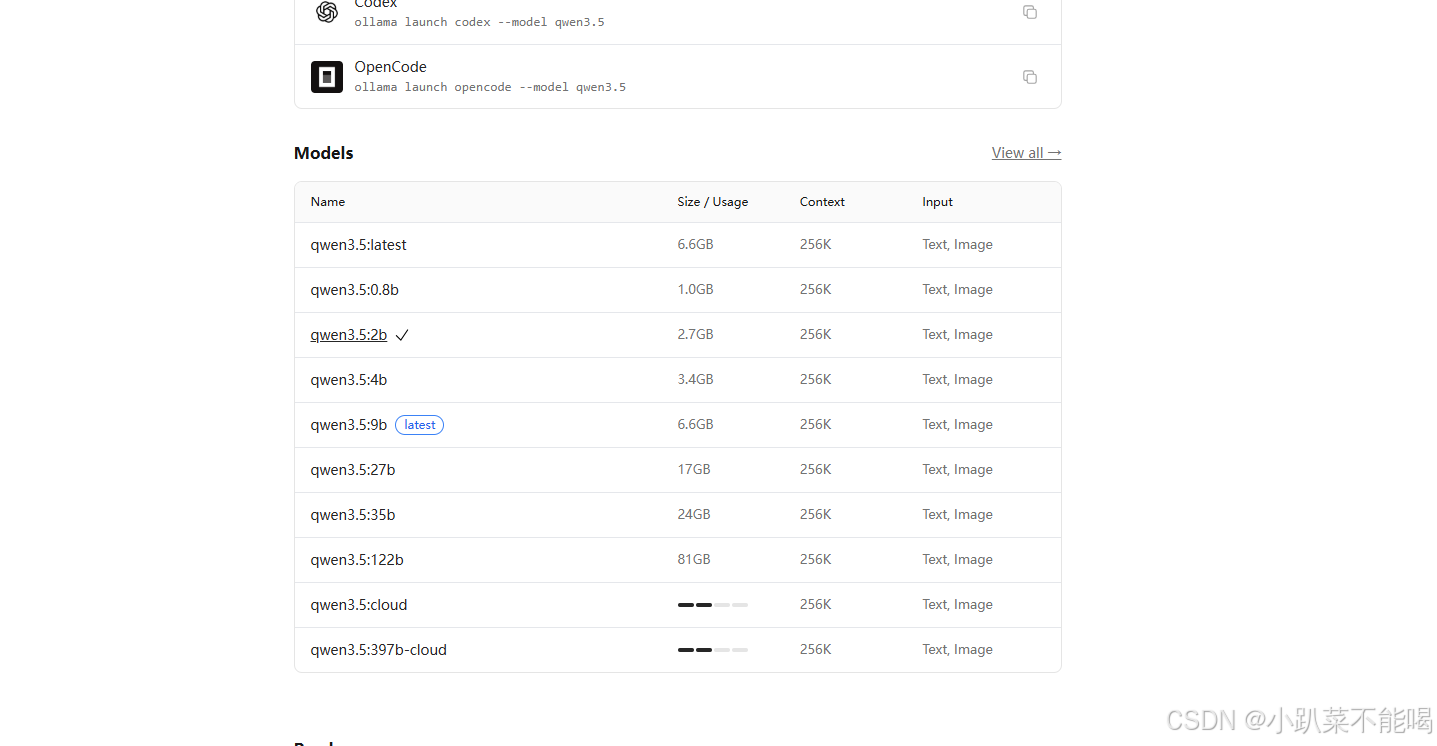Click the OpenCode title text
This screenshot has width=1437, height=746.
pyautogui.click(x=391, y=67)
